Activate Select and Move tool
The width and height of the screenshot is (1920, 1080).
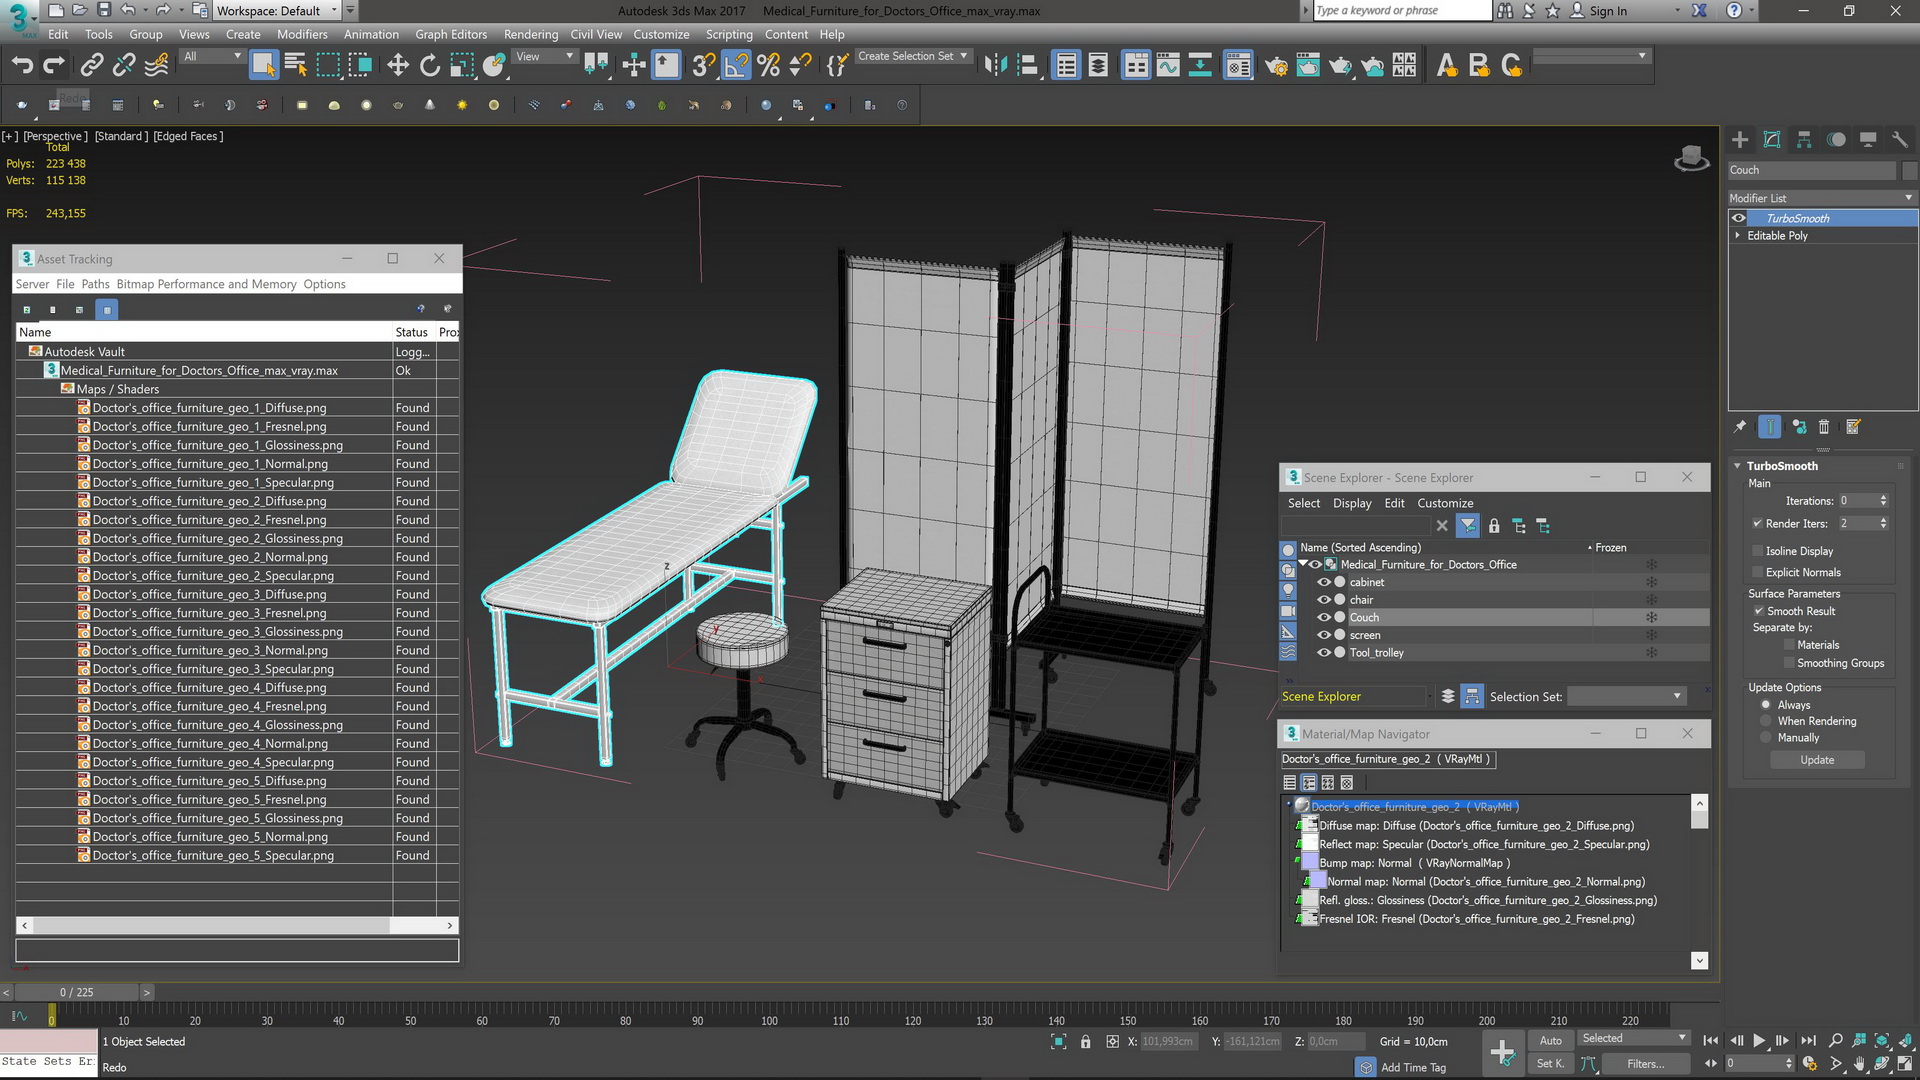tap(398, 66)
